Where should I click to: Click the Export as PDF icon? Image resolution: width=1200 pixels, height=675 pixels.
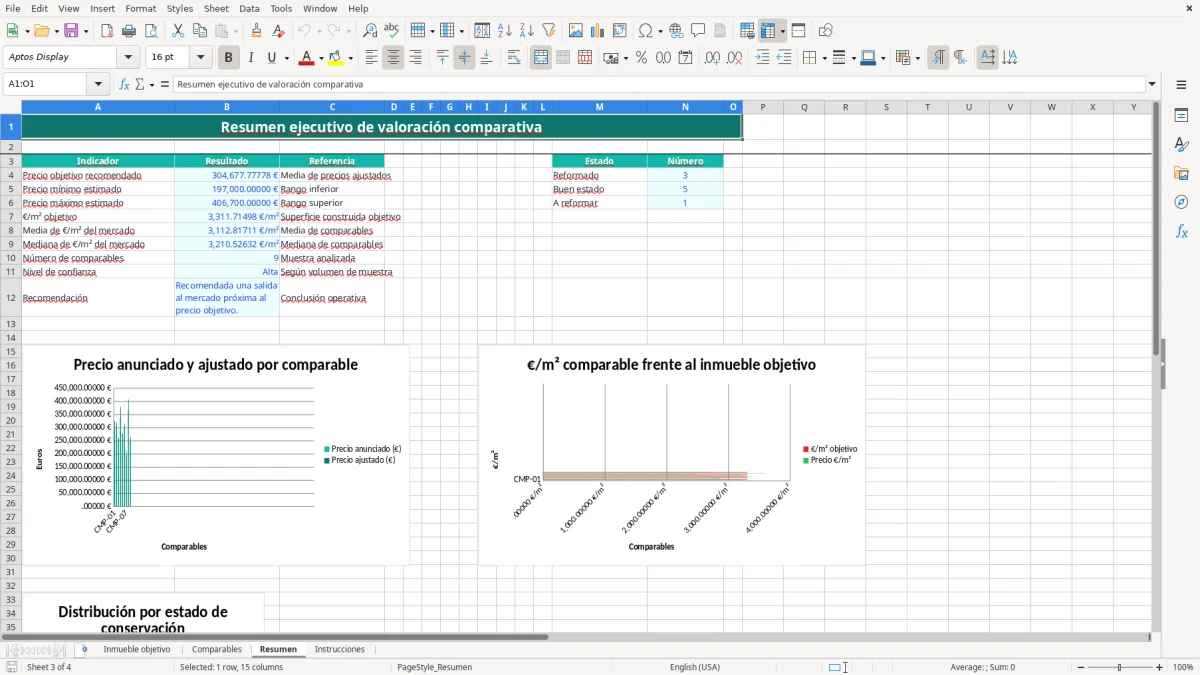(x=107, y=31)
